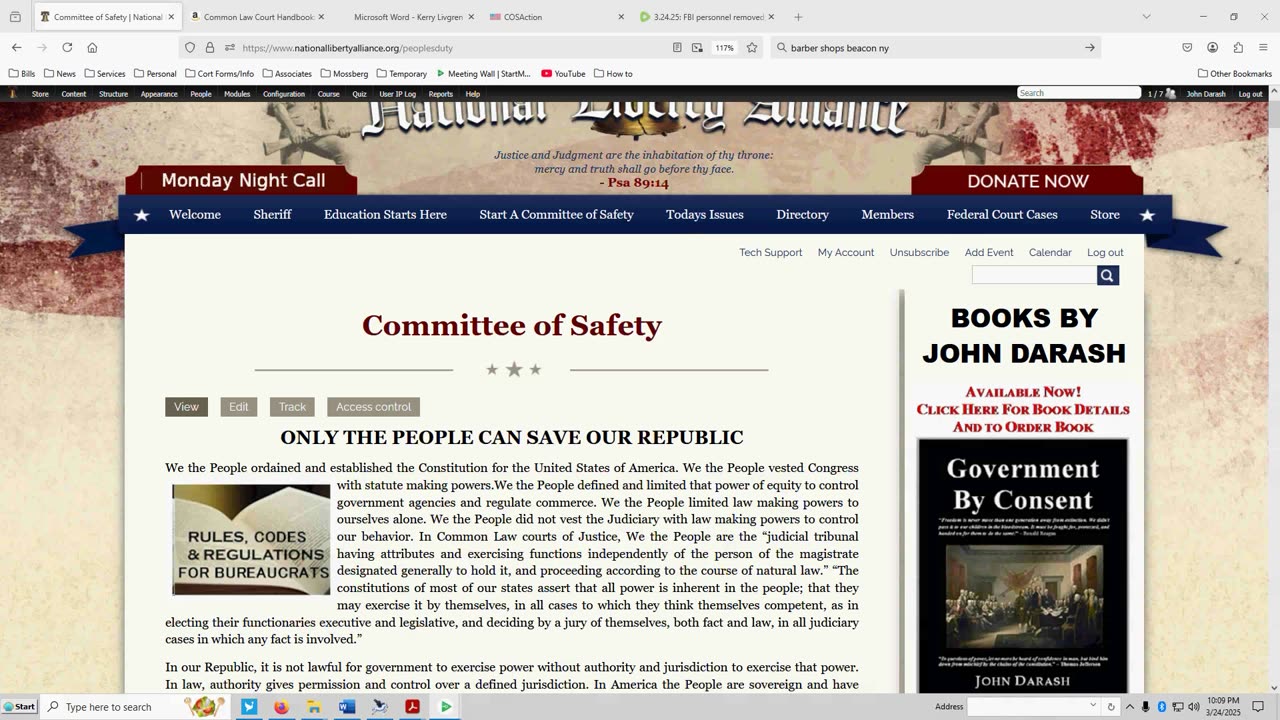Open the Government By Consent book cover
Viewport: 1280px width, 720px height.
coord(1023,565)
